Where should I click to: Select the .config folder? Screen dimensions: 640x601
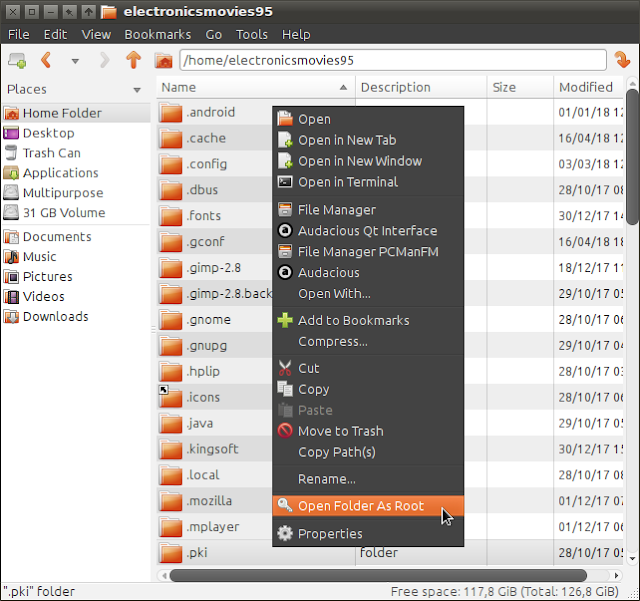[206, 164]
